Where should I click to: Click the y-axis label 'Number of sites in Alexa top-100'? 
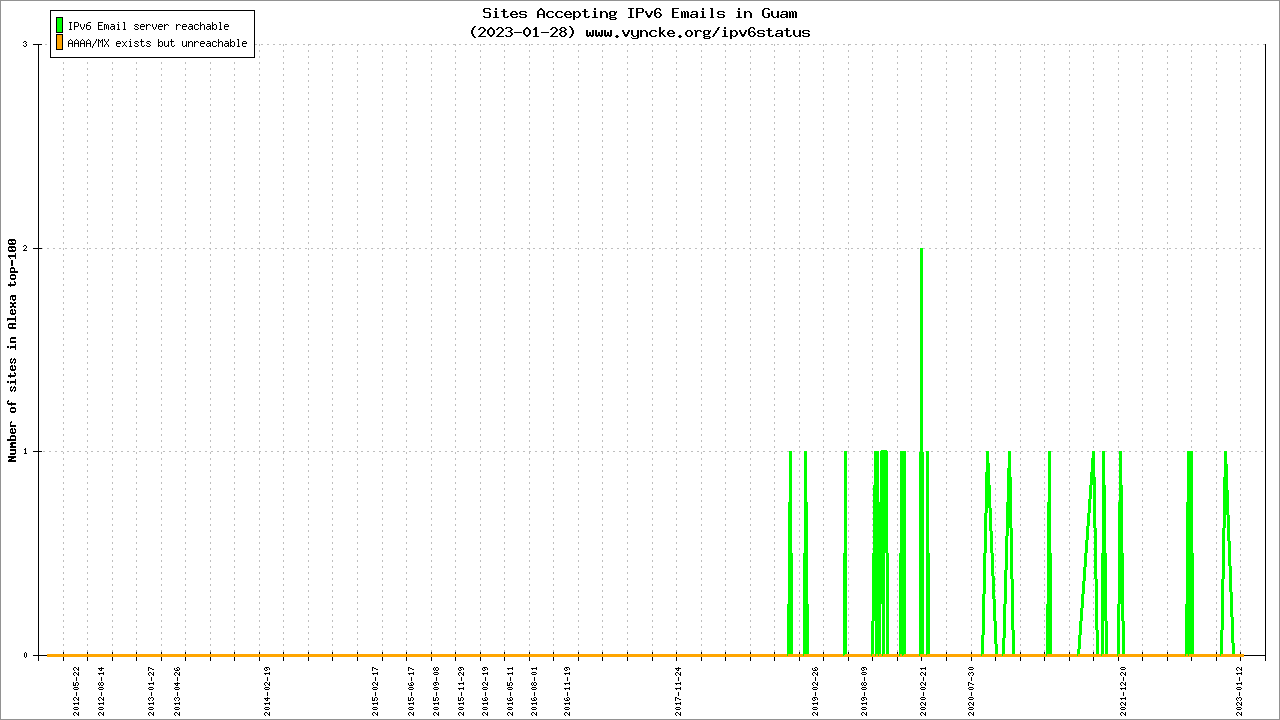13,350
